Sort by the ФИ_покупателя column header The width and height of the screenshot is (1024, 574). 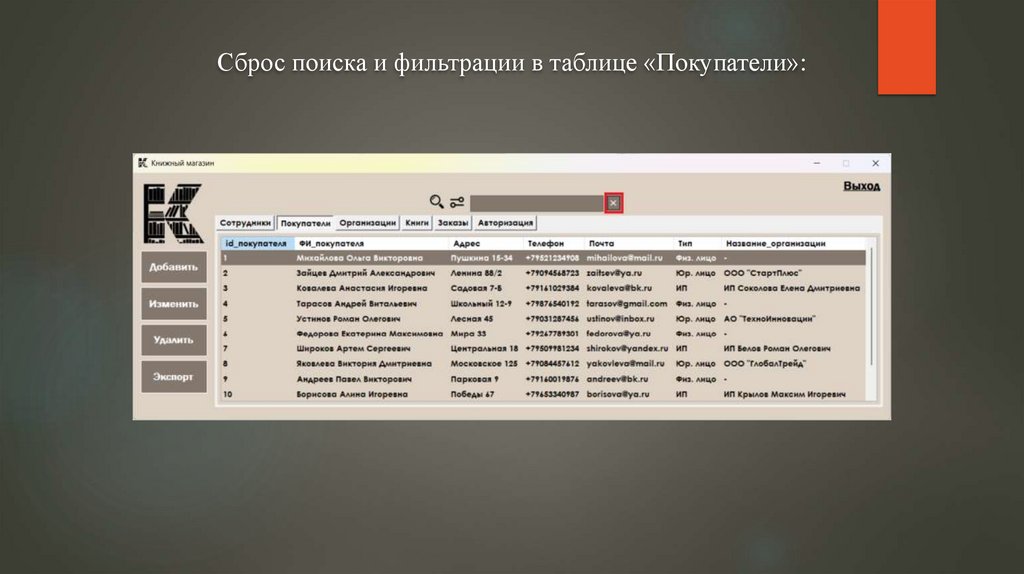coord(331,243)
